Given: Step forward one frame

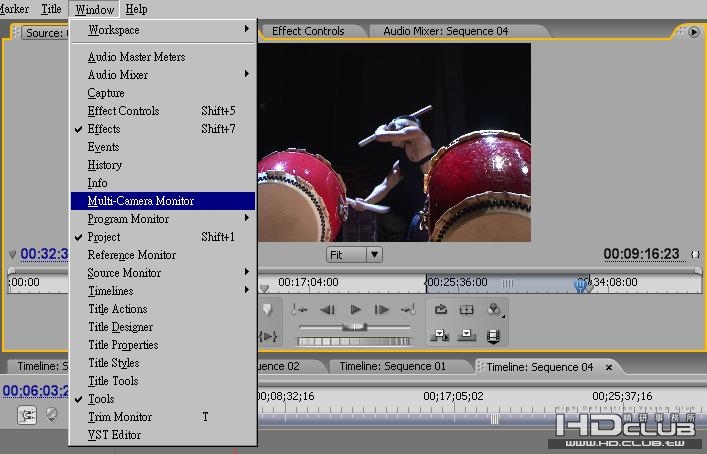Looking at the screenshot, I should pyautogui.click(x=381, y=309).
